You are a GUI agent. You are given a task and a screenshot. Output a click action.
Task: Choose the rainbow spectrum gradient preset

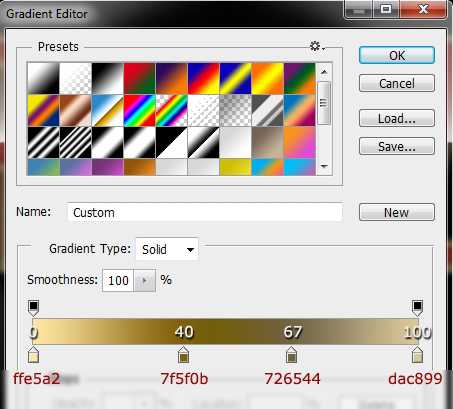pyautogui.click(x=139, y=110)
